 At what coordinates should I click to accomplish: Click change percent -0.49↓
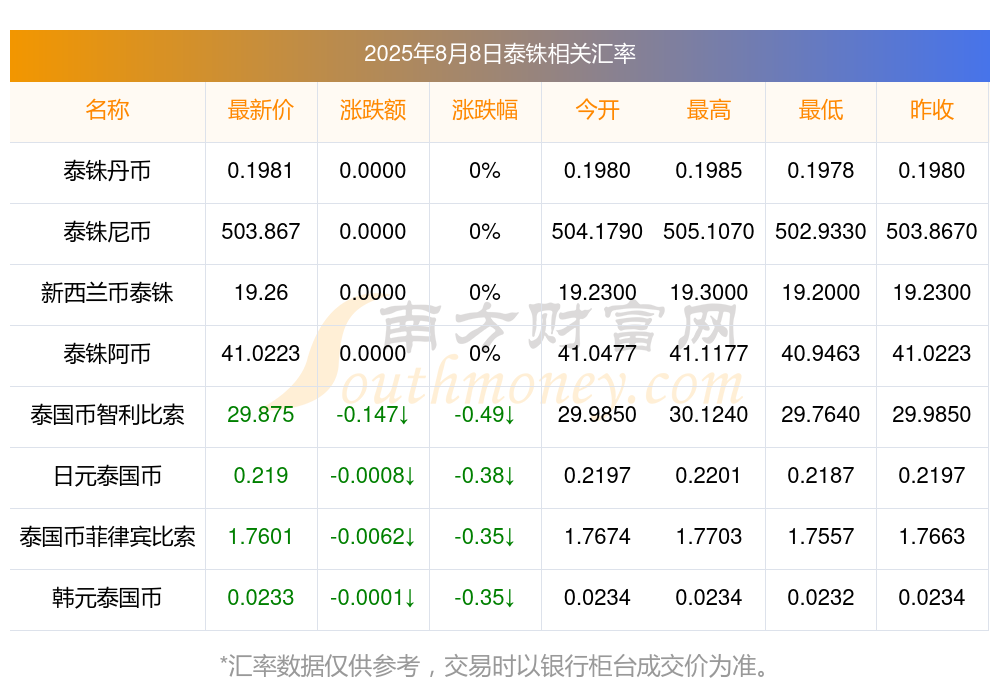[x=485, y=415]
